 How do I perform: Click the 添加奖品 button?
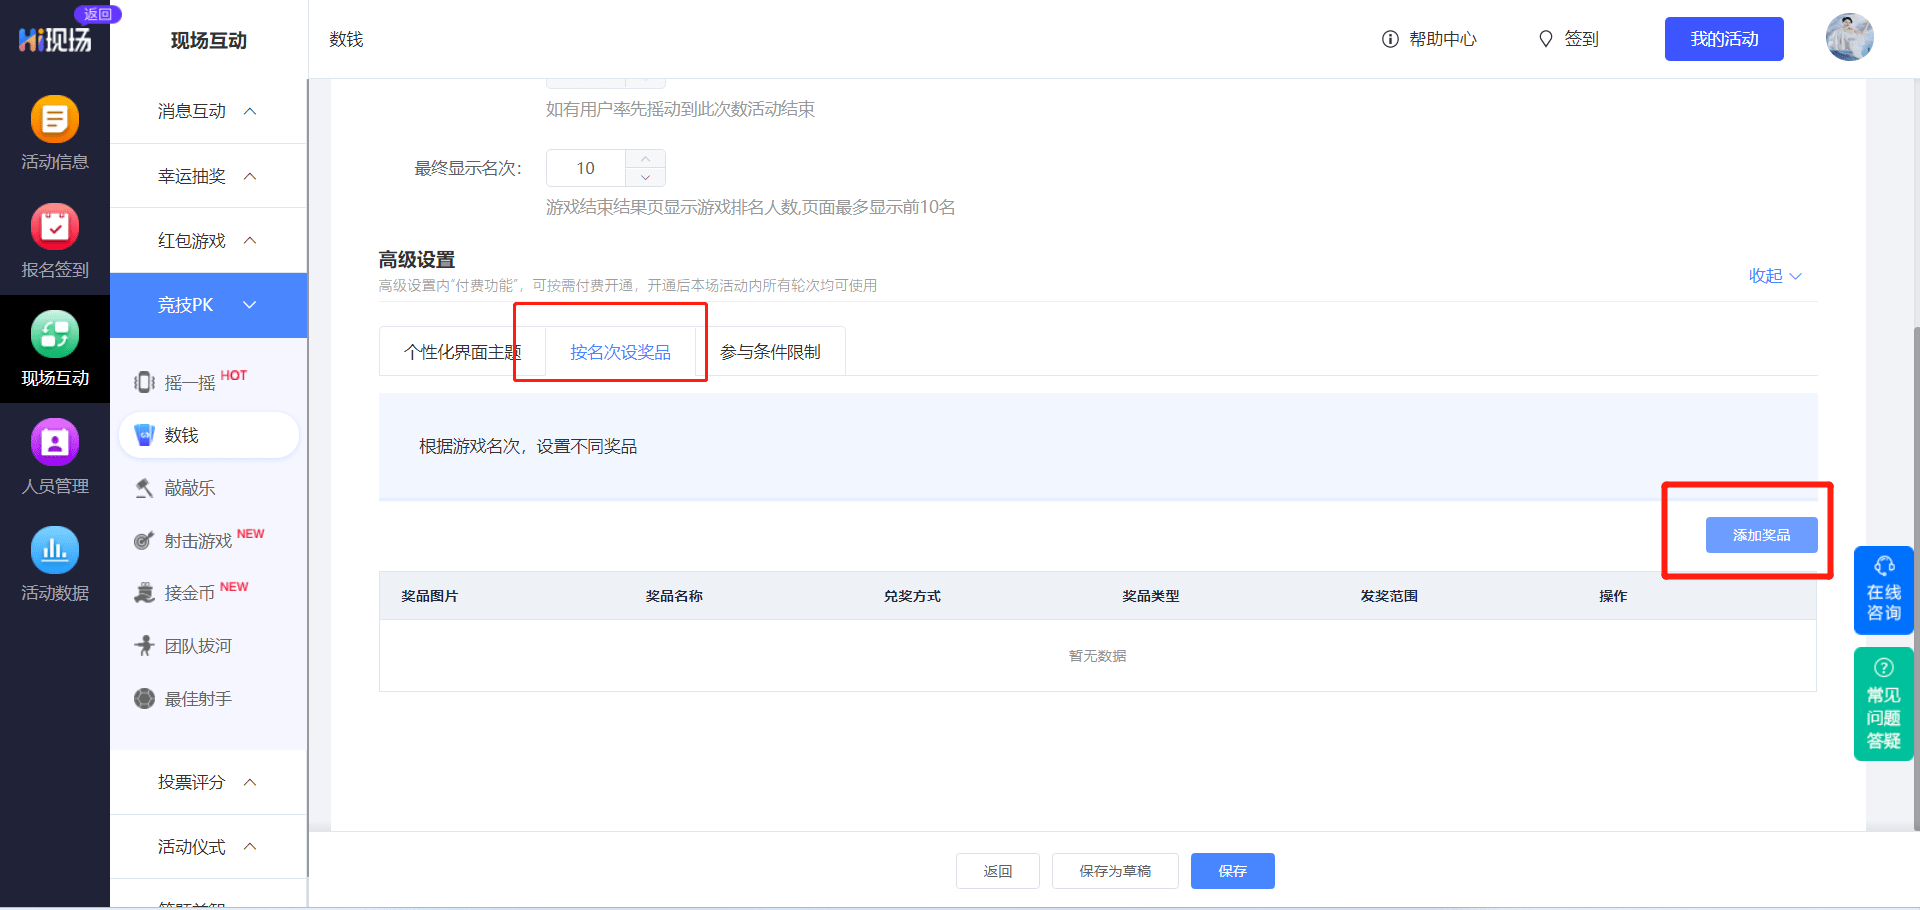tap(1761, 535)
